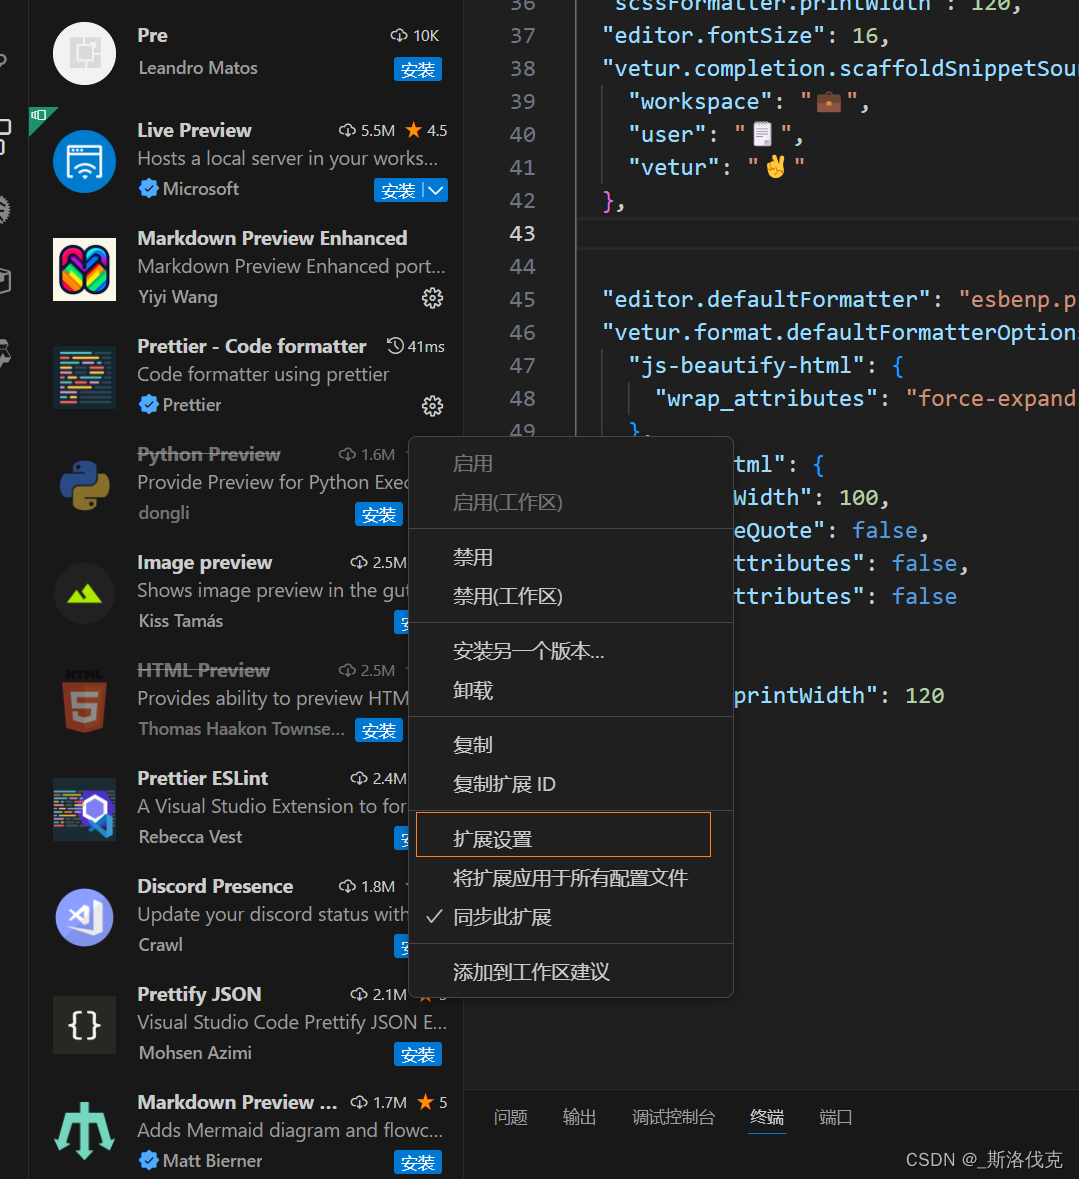This screenshot has width=1079, height=1179.
Task: Click the Image preview extension icon
Action: (84, 593)
